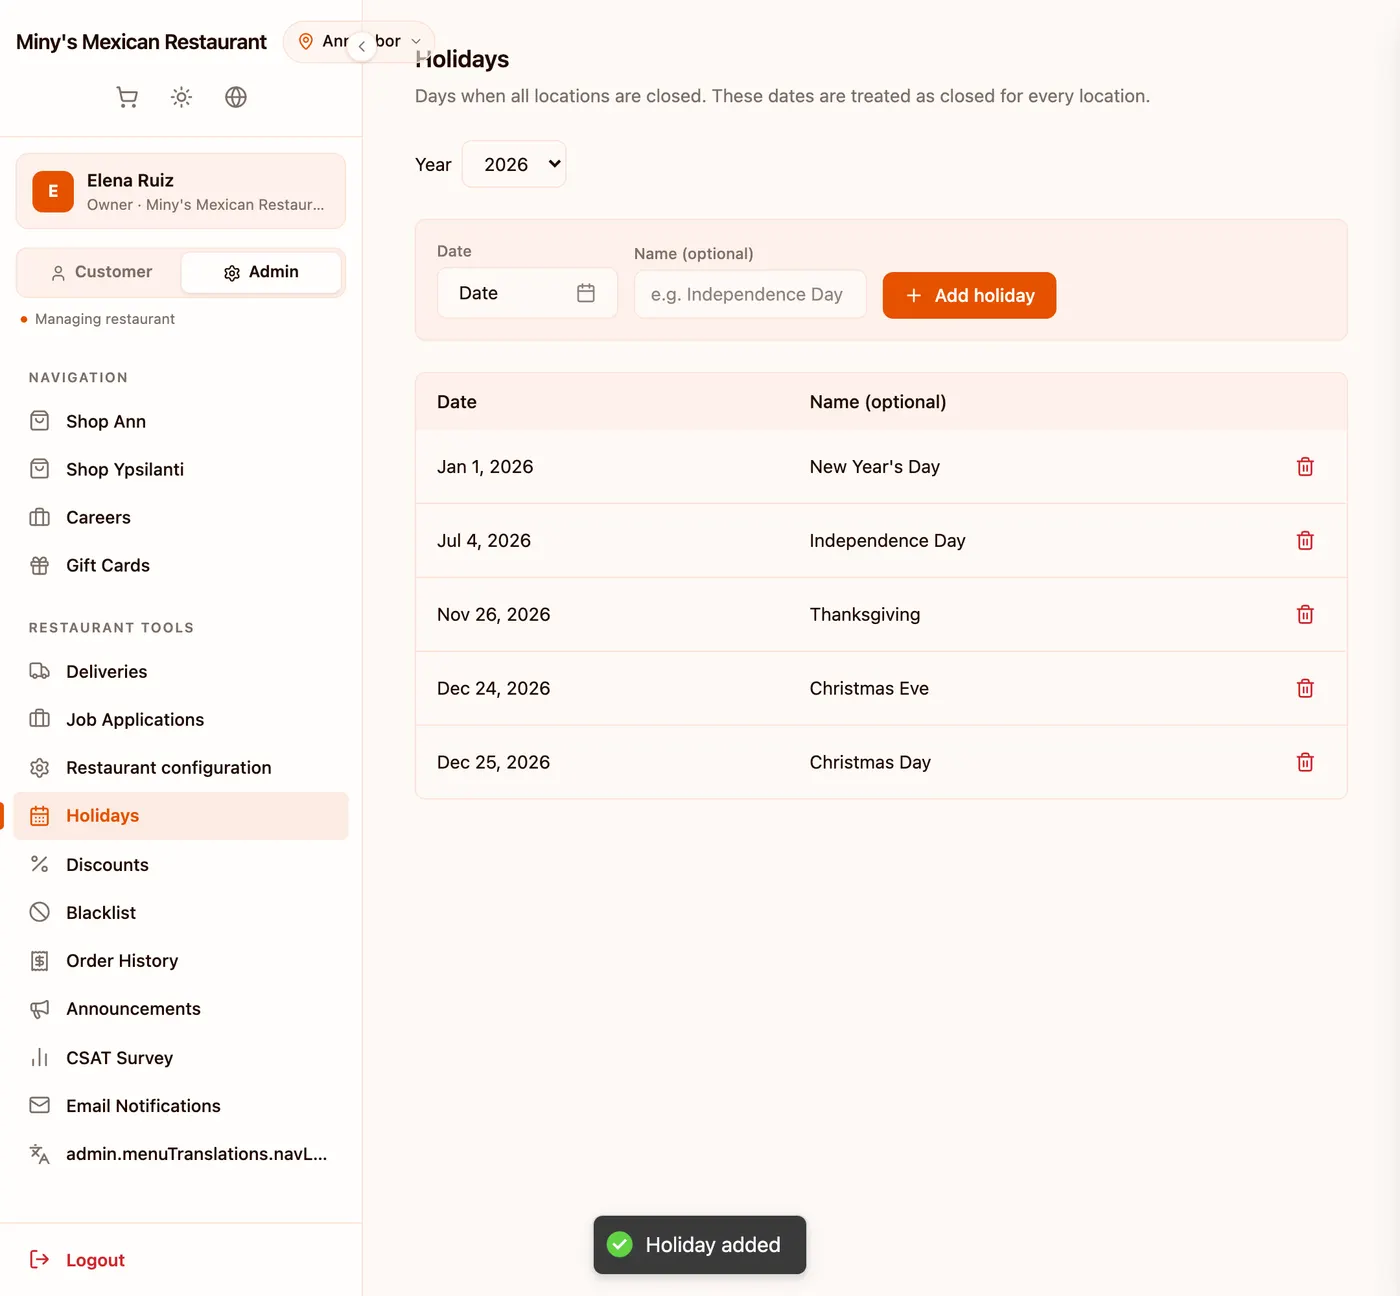Click the Elena Ruiz avatar badge
The height and width of the screenshot is (1296, 1400).
tap(53, 191)
